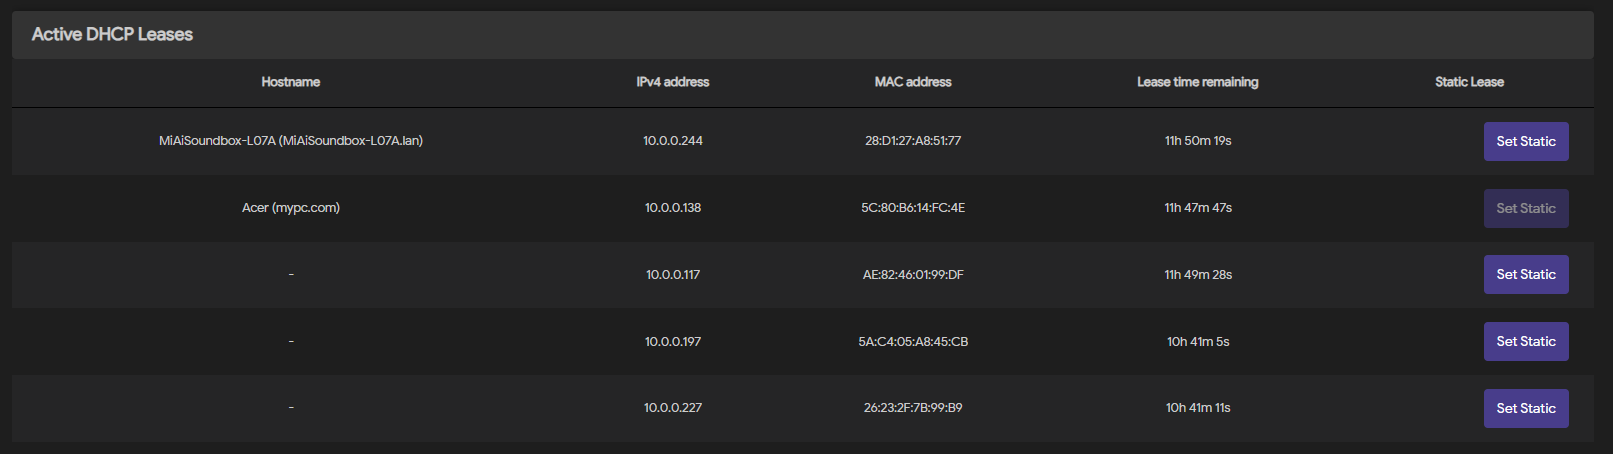The width and height of the screenshot is (1613, 454).
Task: Click MAC address AE:82:46:01:99:DF
Action: [913, 274]
